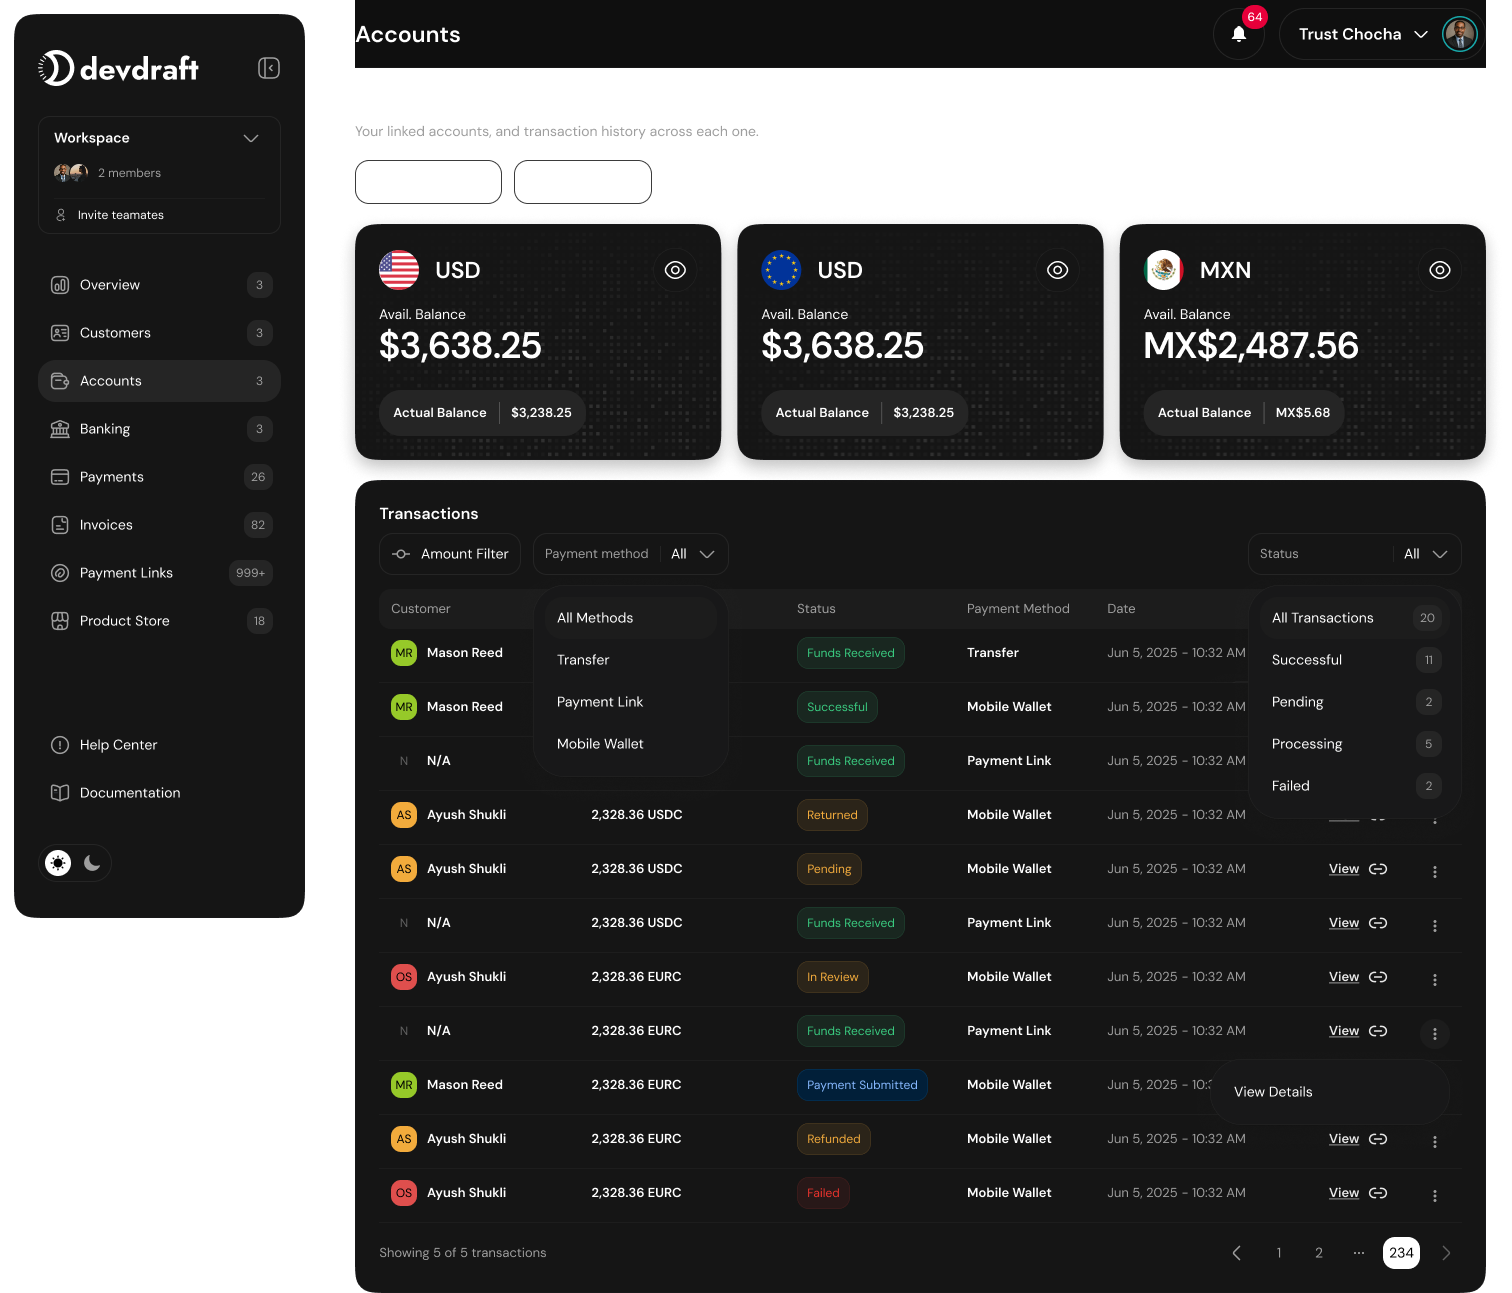Open the Status filter dropdown
This screenshot has width=1512, height=1293.
[1354, 554]
